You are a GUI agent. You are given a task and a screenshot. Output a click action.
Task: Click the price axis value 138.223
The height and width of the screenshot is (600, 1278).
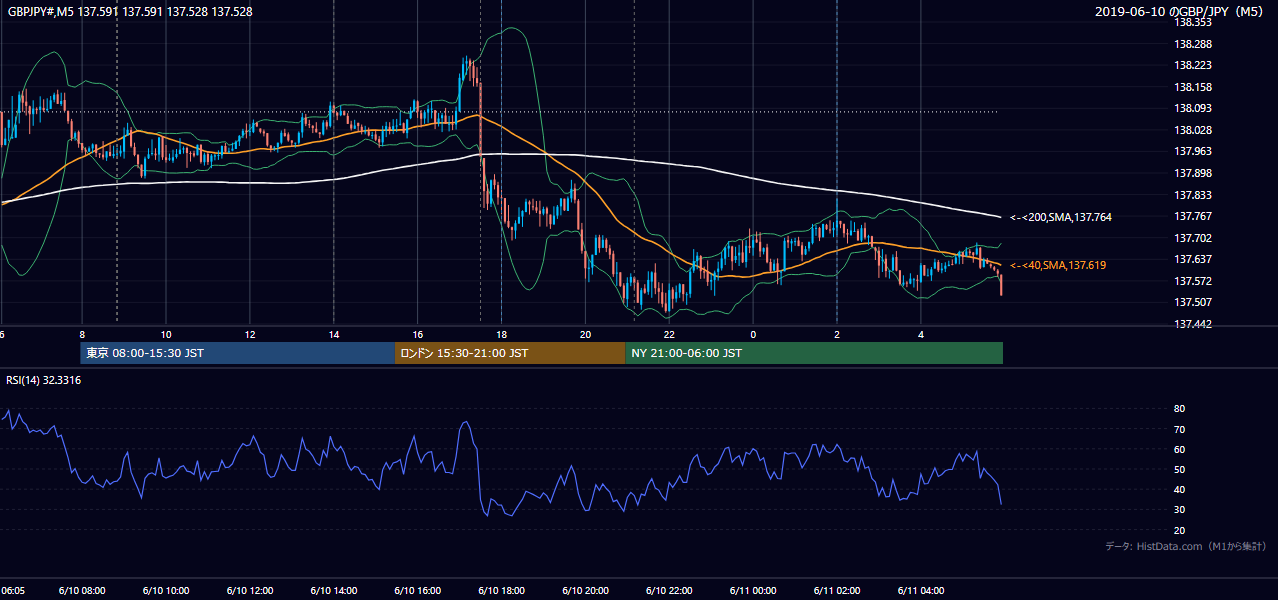[x=1193, y=65]
